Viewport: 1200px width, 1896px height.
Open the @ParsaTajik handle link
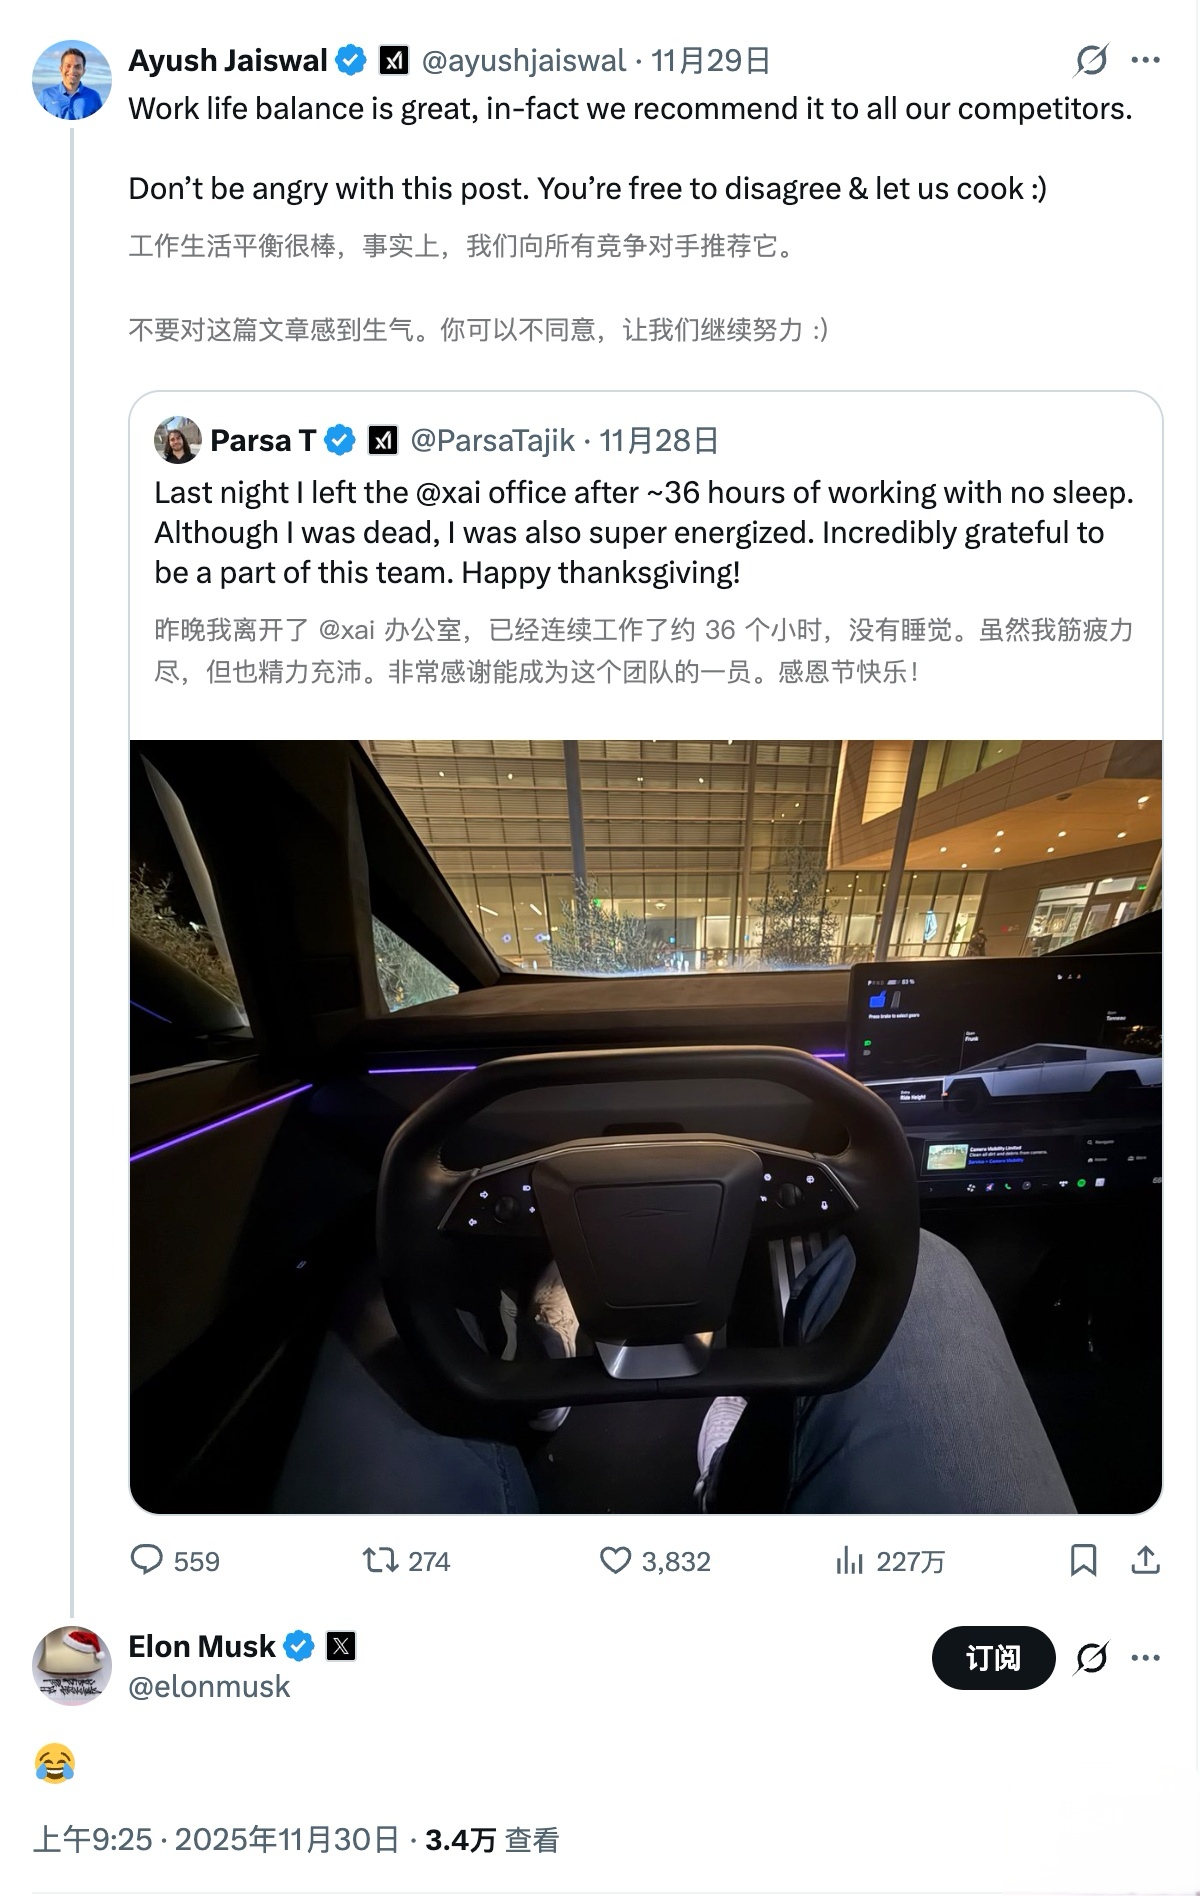point(492,440)
